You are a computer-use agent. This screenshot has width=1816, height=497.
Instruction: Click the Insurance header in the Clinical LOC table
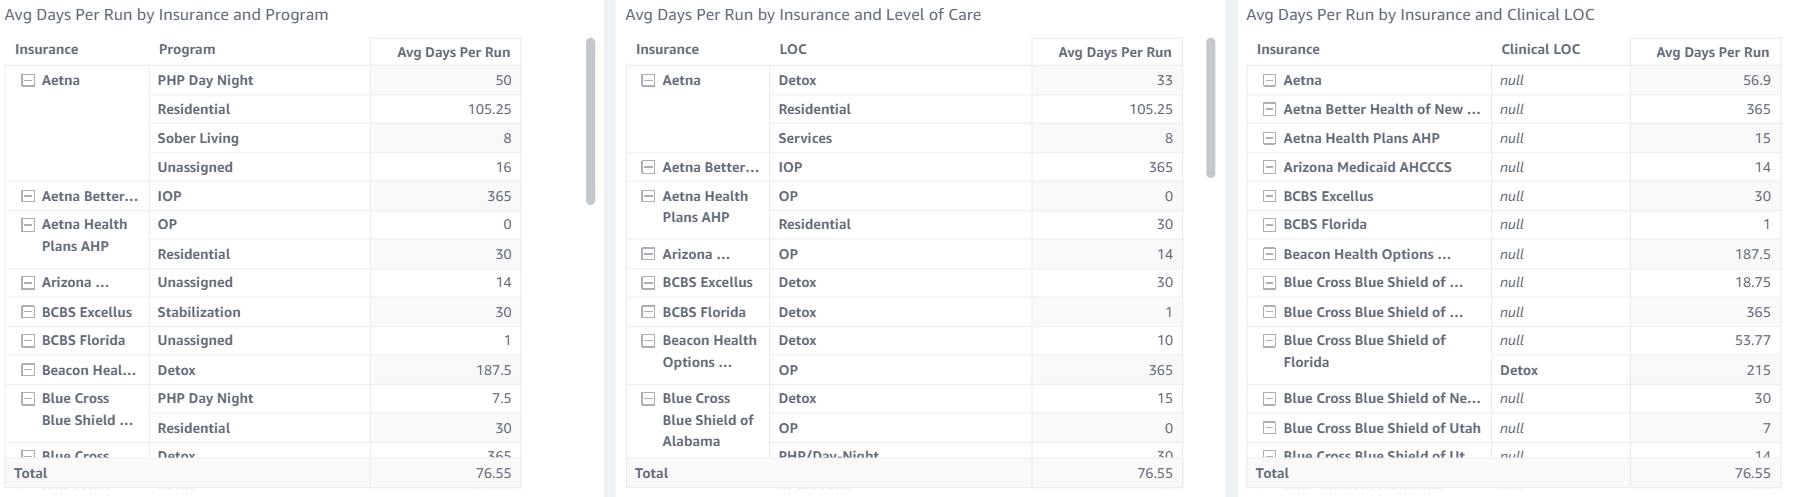[x=1288, y=50]
